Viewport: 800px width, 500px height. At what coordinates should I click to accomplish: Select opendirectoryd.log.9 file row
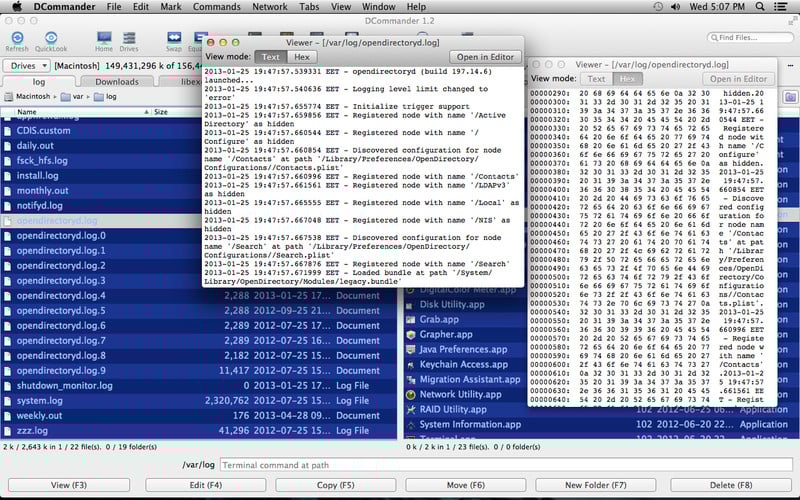199,371
